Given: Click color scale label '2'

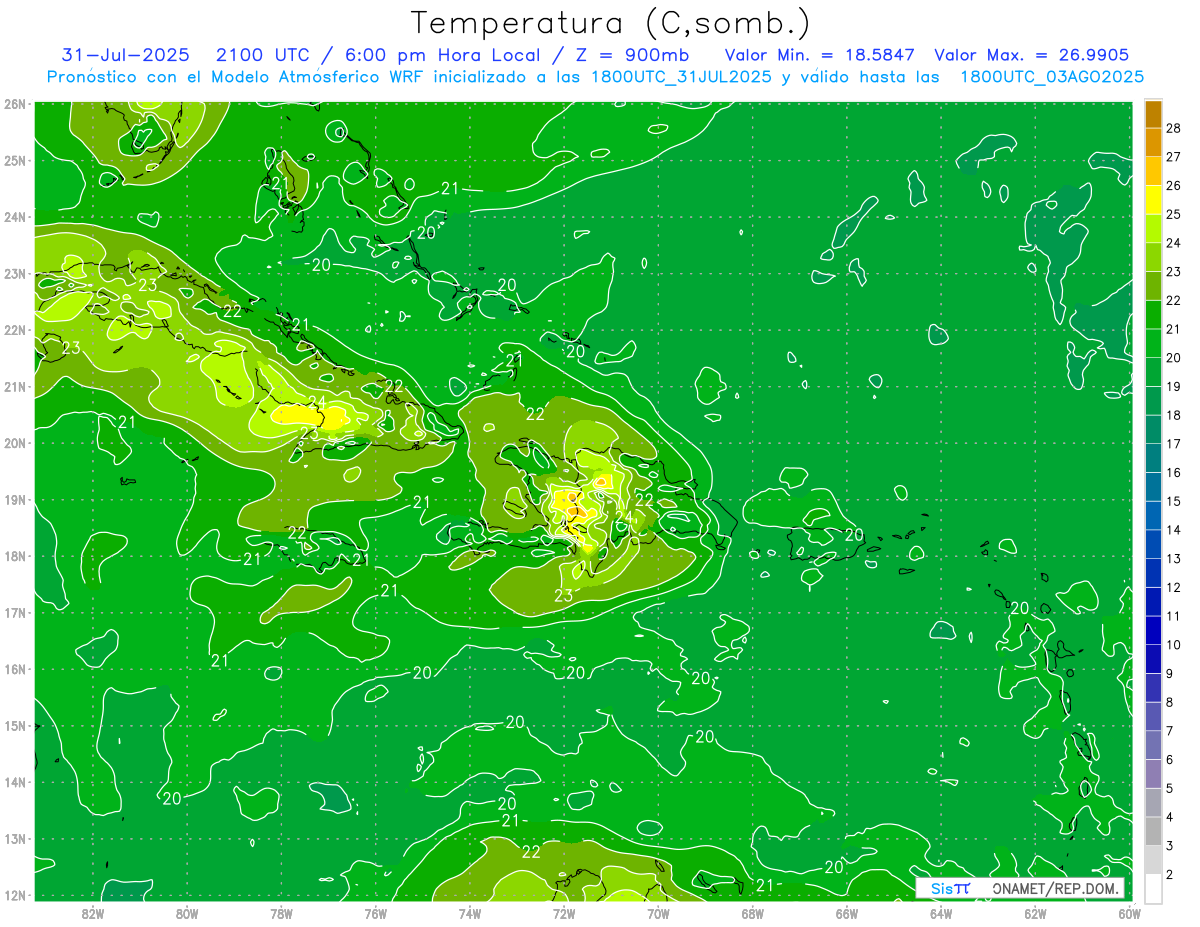Looking at the screenshot, I should (1170, 875).
